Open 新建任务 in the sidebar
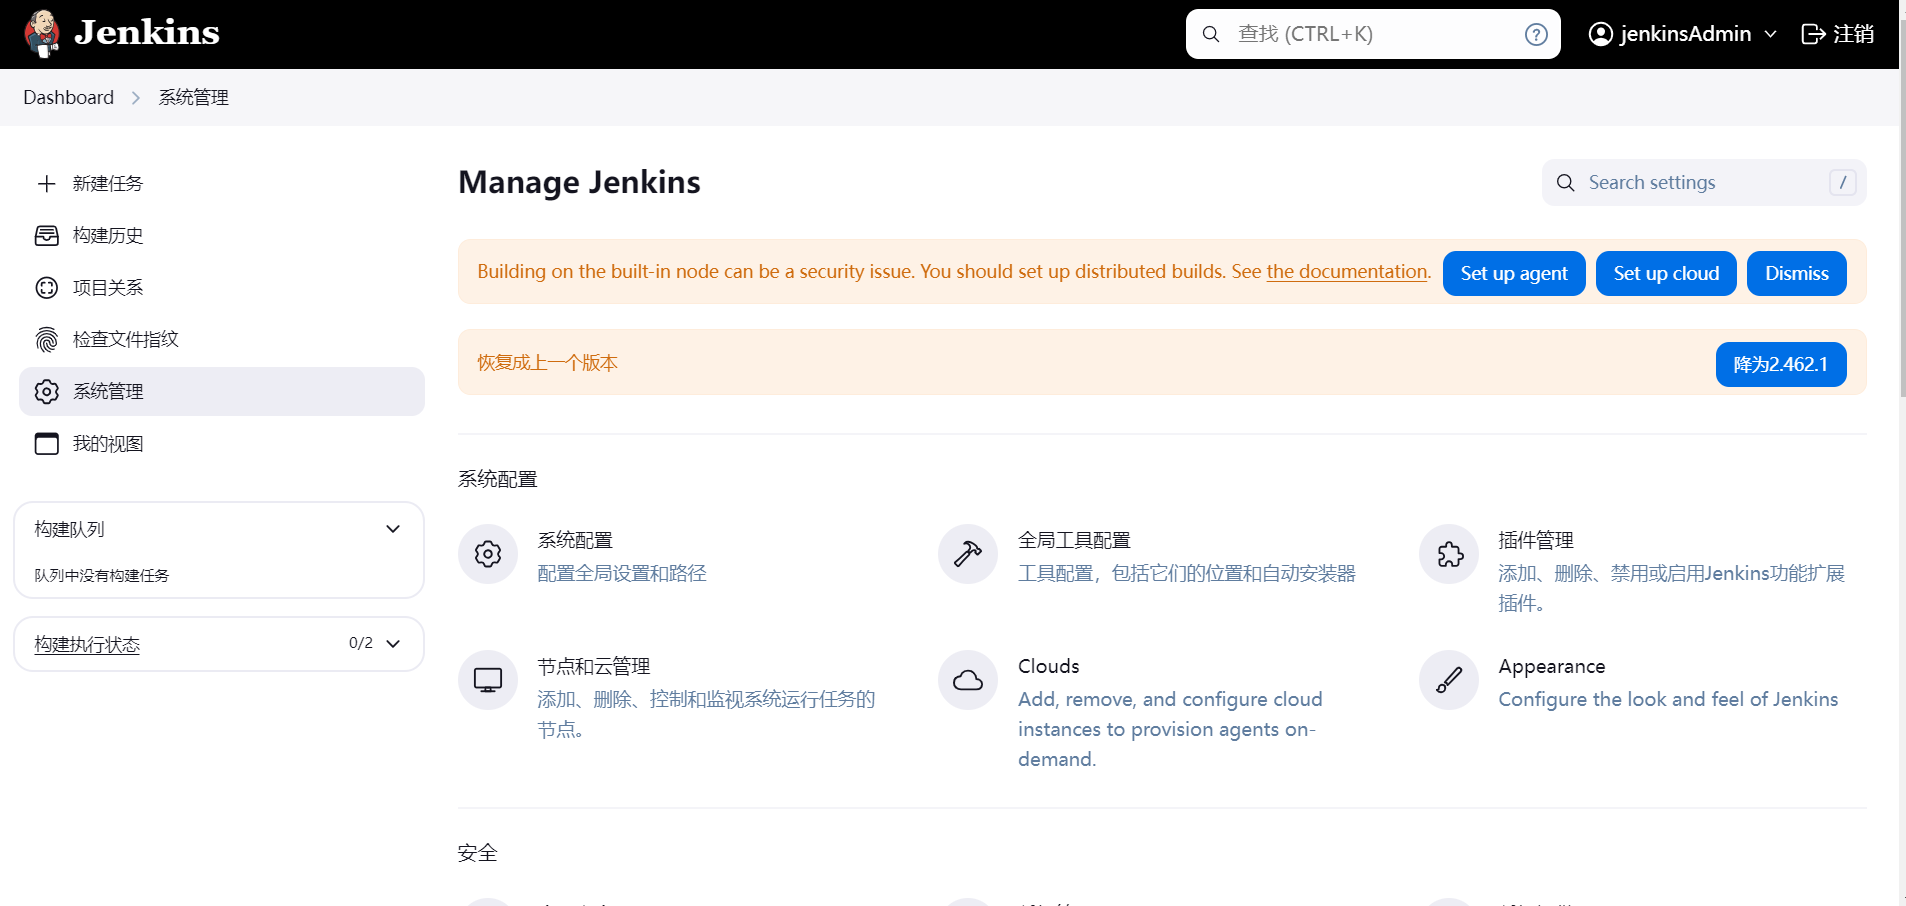The height and width of the screenshot is (906, 1906). (222, 183)
